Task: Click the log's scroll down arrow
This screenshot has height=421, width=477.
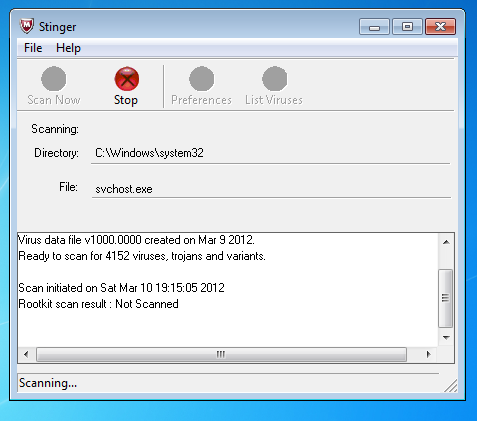Action: 446,338
